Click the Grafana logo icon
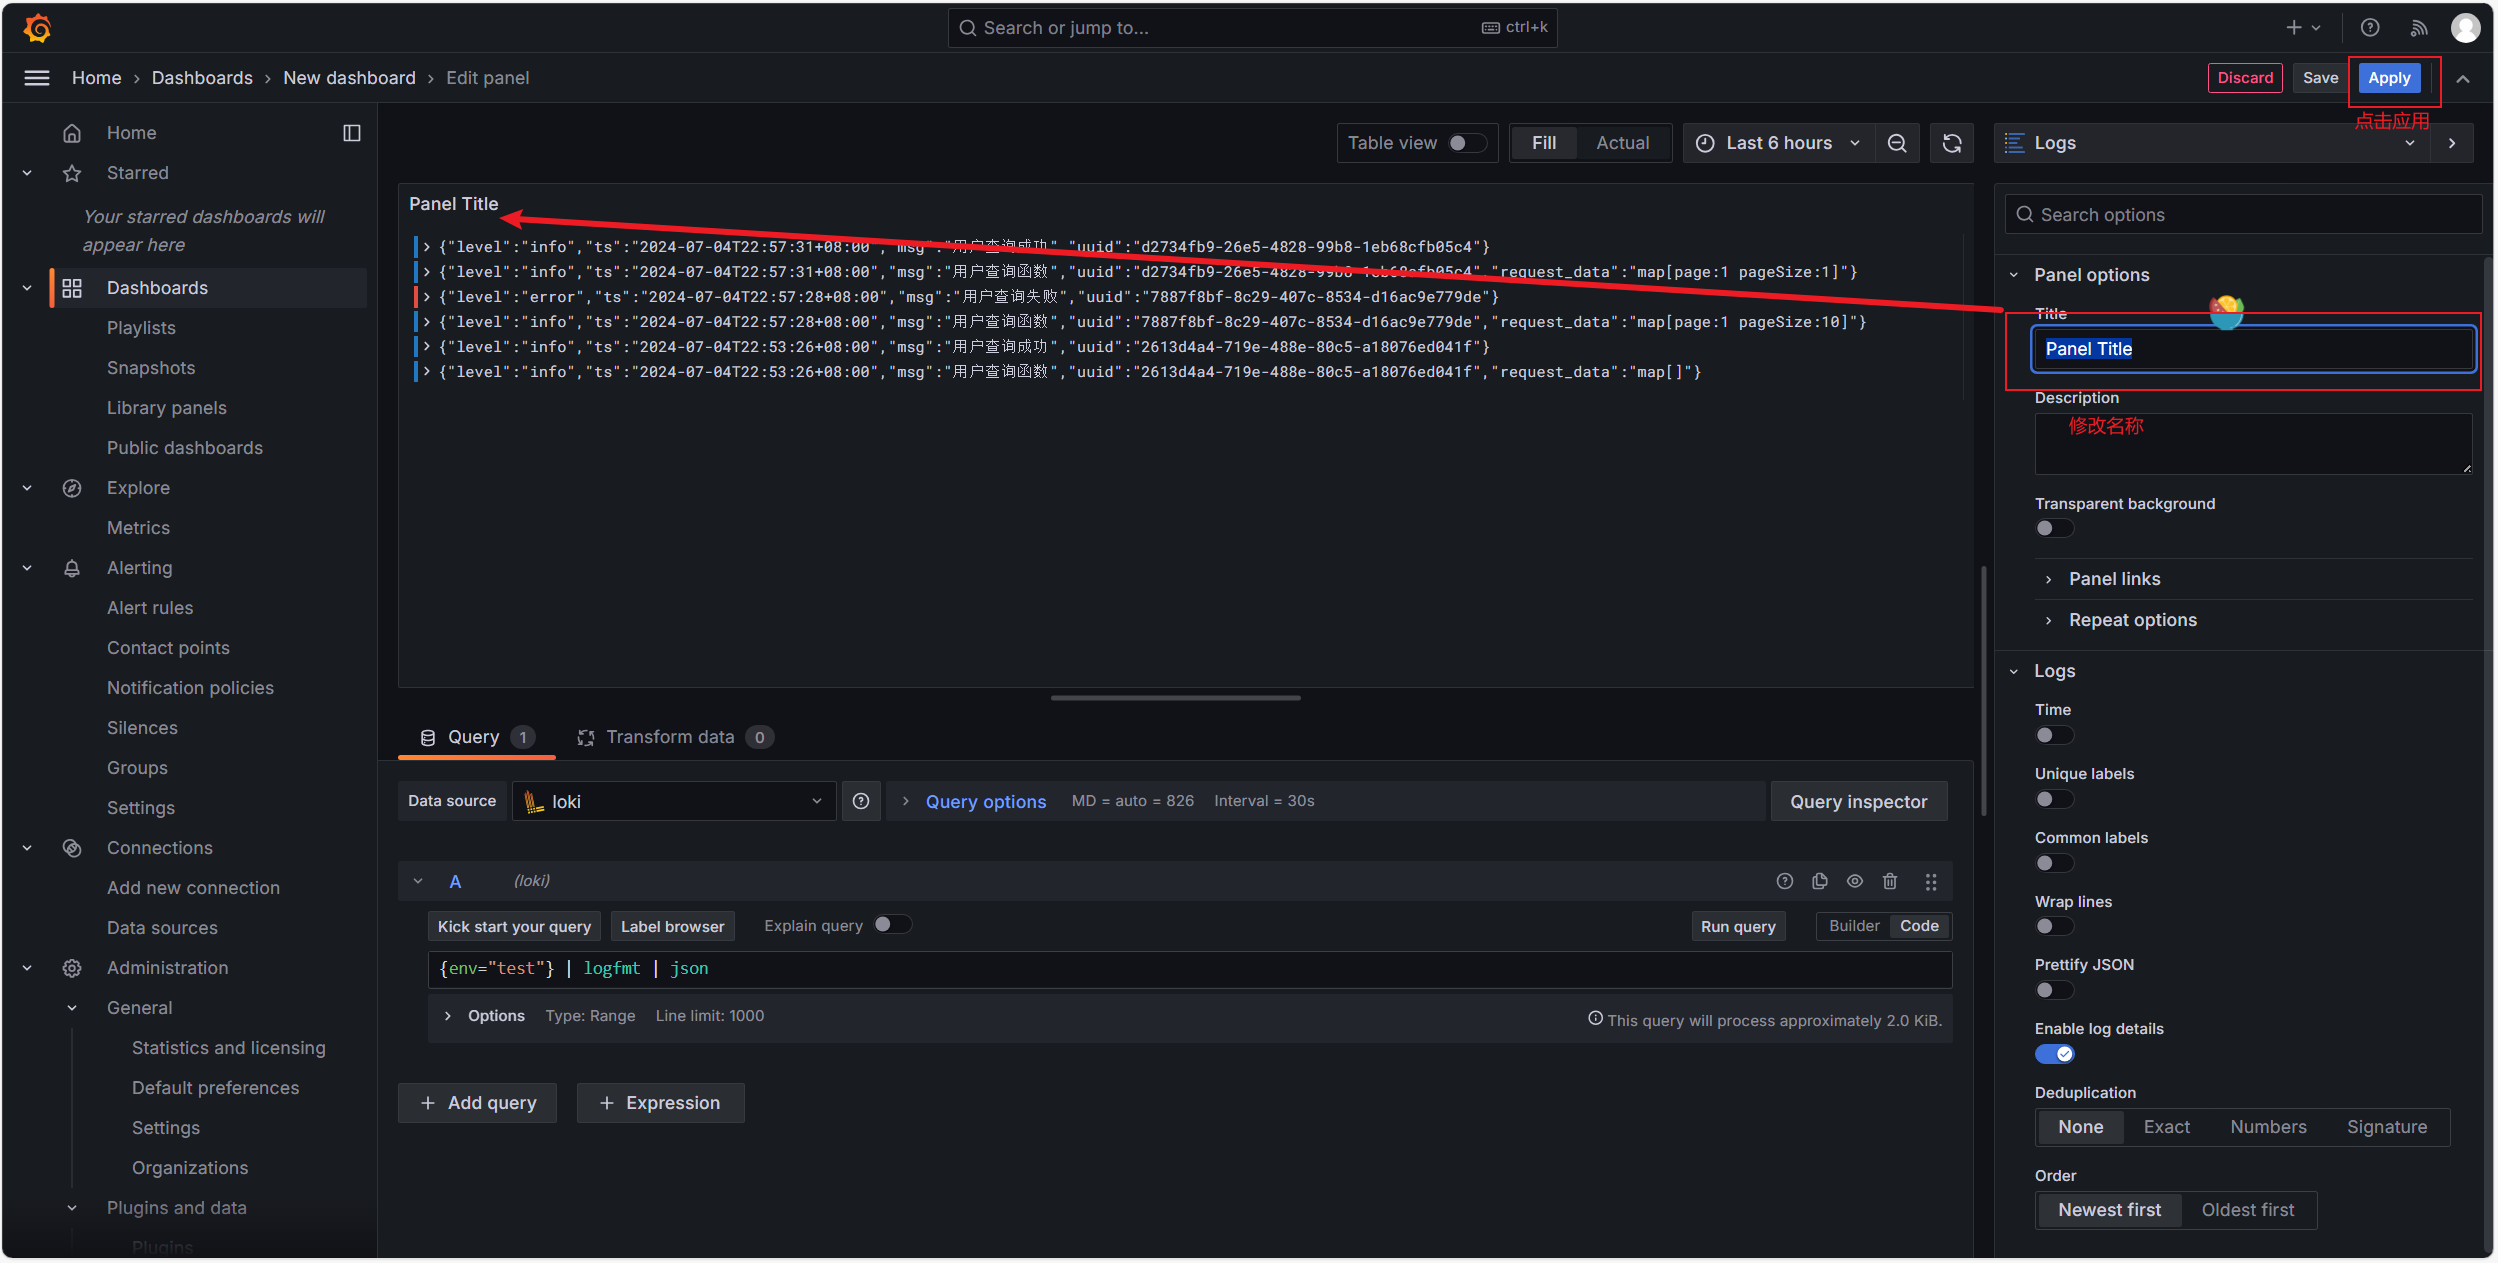This screenshot has width=2498, height=1263. click(x=37, y=28)
